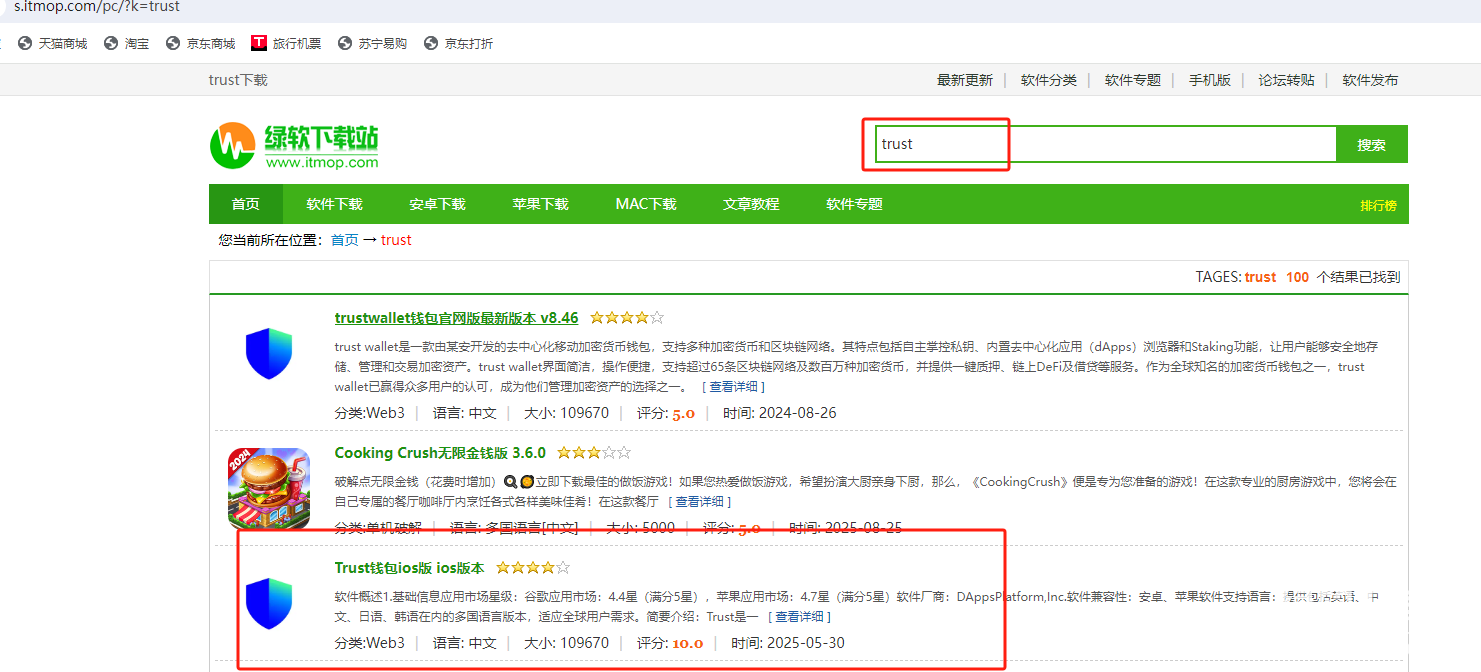The height and width of the screenshot is (672, 1481).
Task: Open the 最新更新 top menu link
Action: [964, 80]
